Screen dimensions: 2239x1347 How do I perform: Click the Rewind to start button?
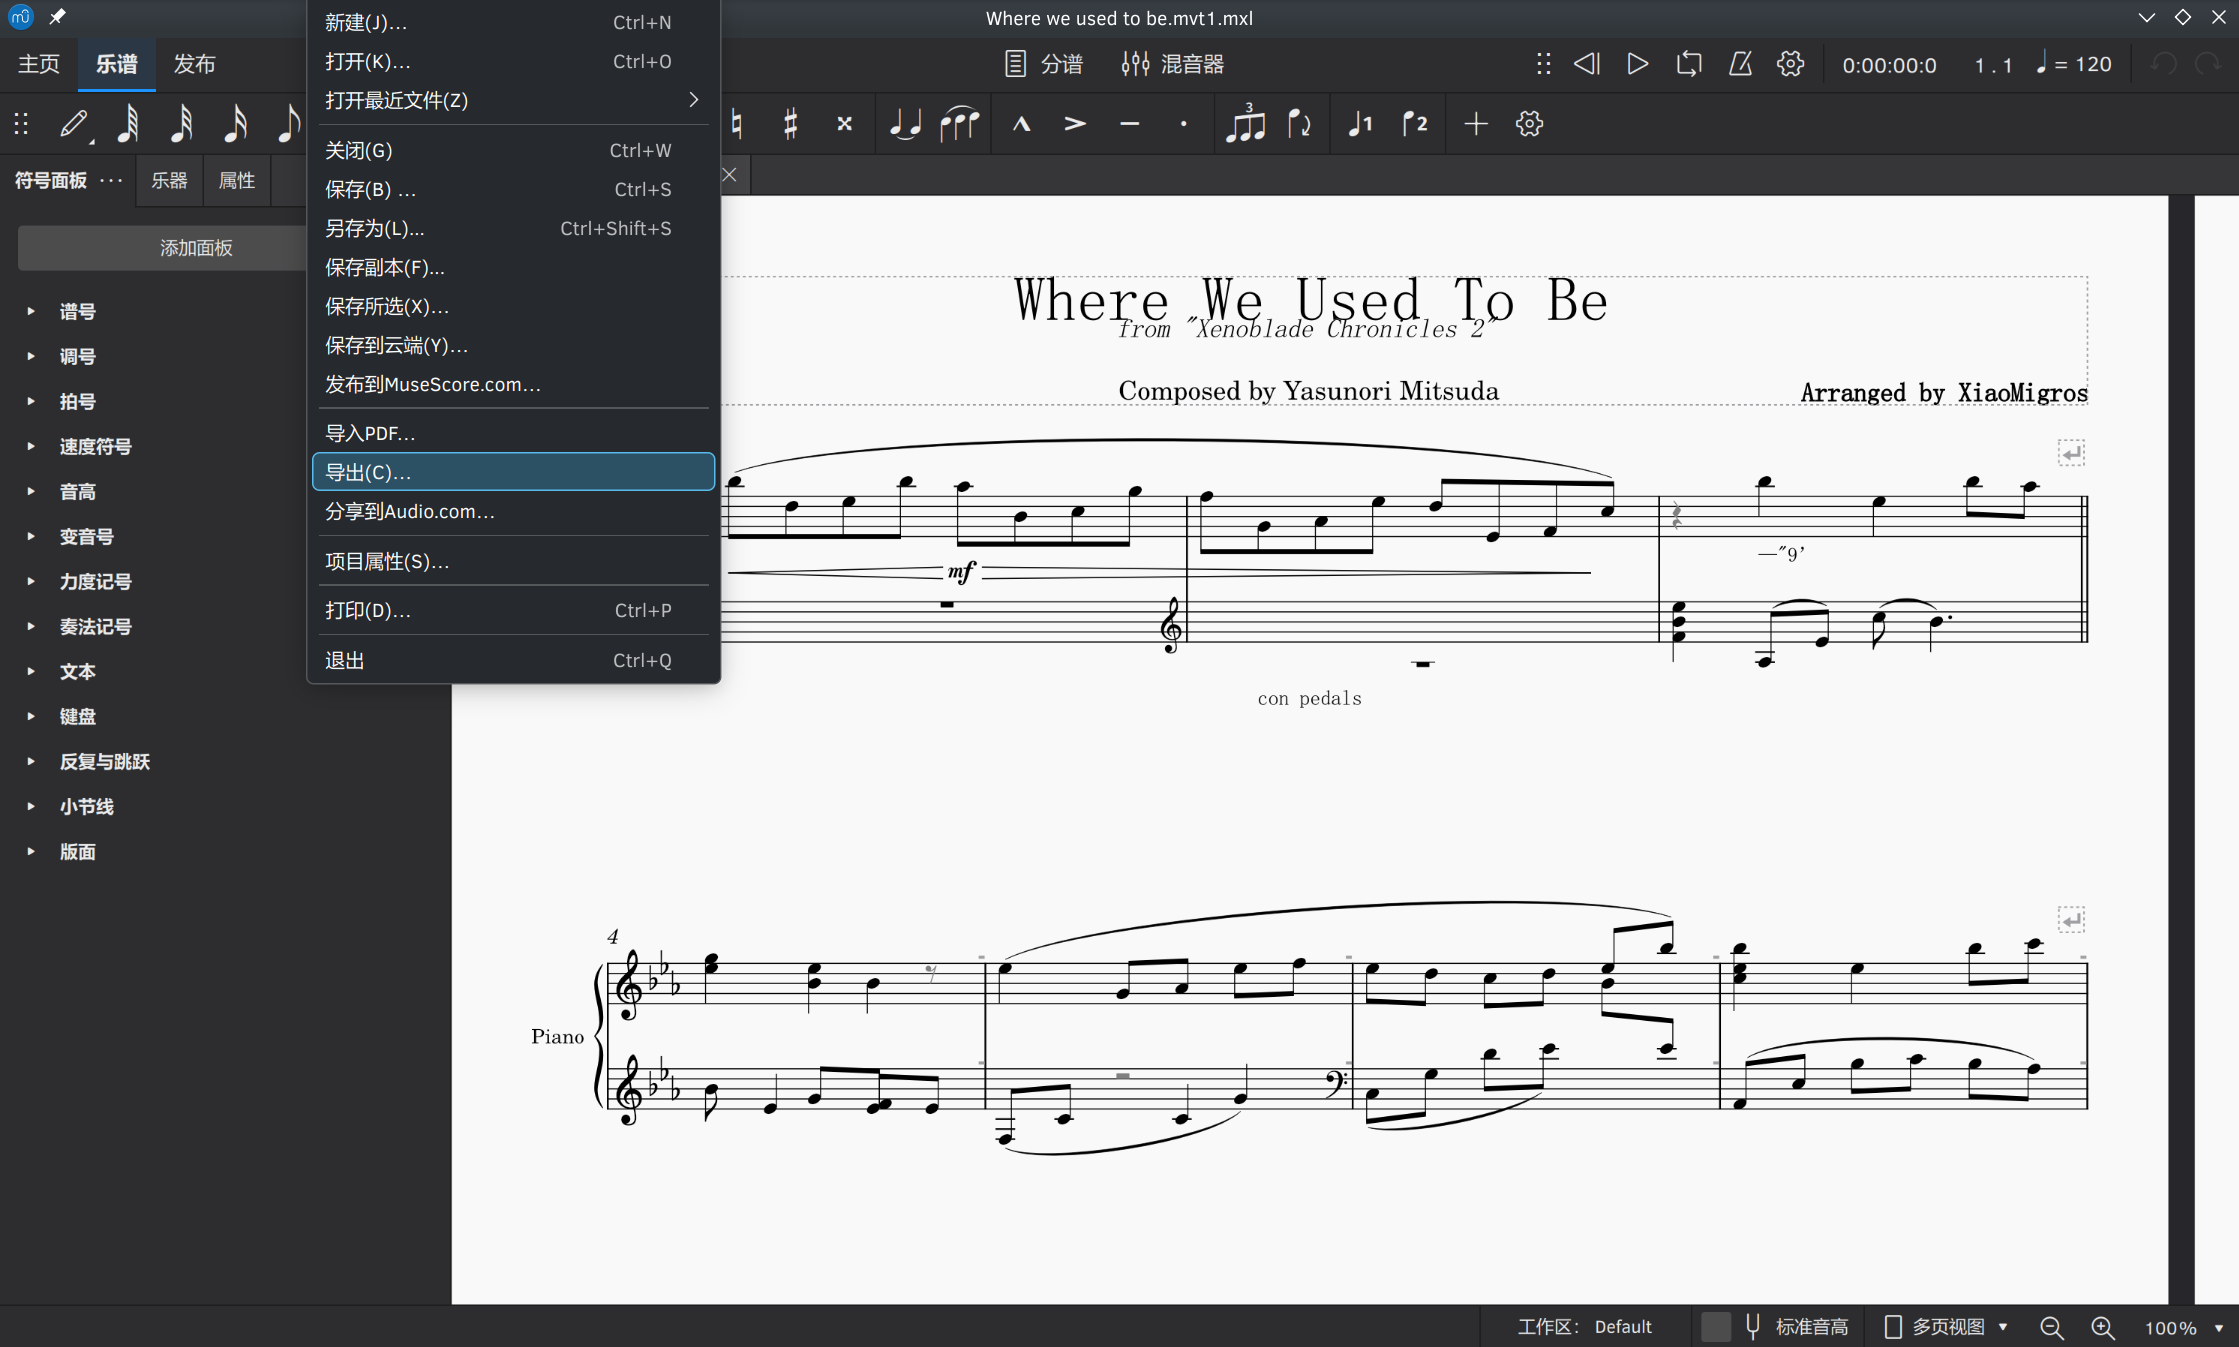[x=1587, y=64]
